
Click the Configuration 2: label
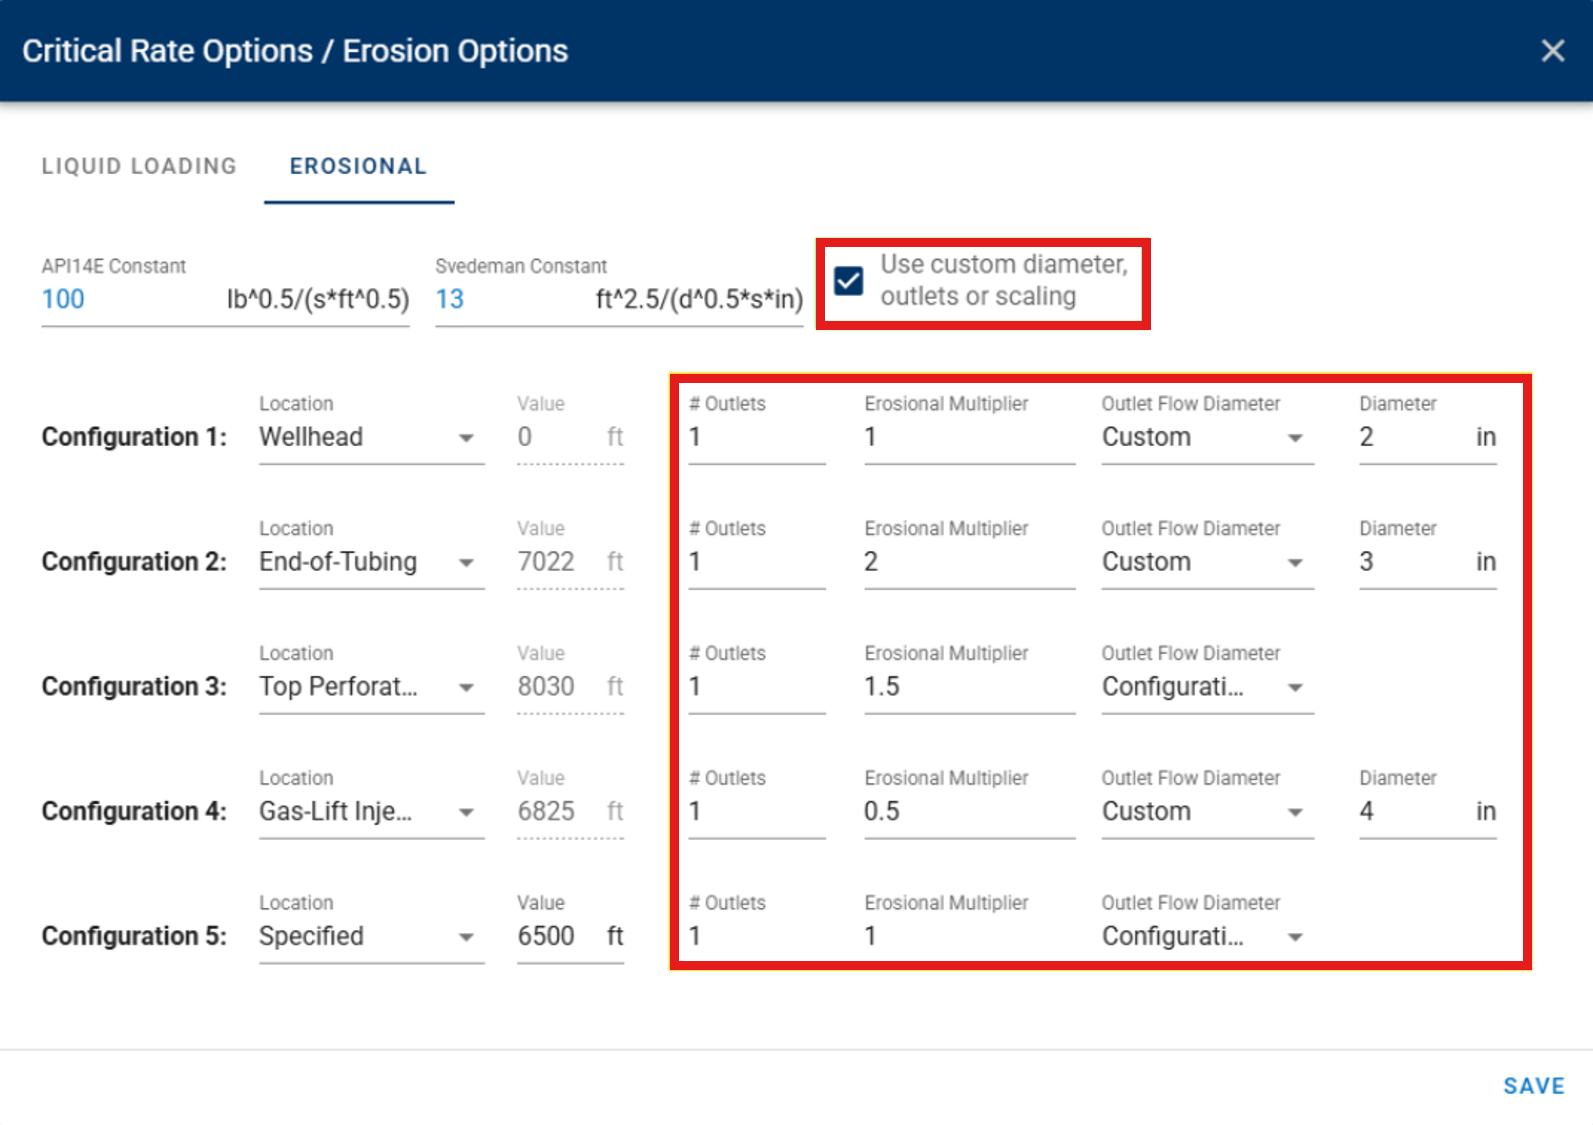(134, 562)
